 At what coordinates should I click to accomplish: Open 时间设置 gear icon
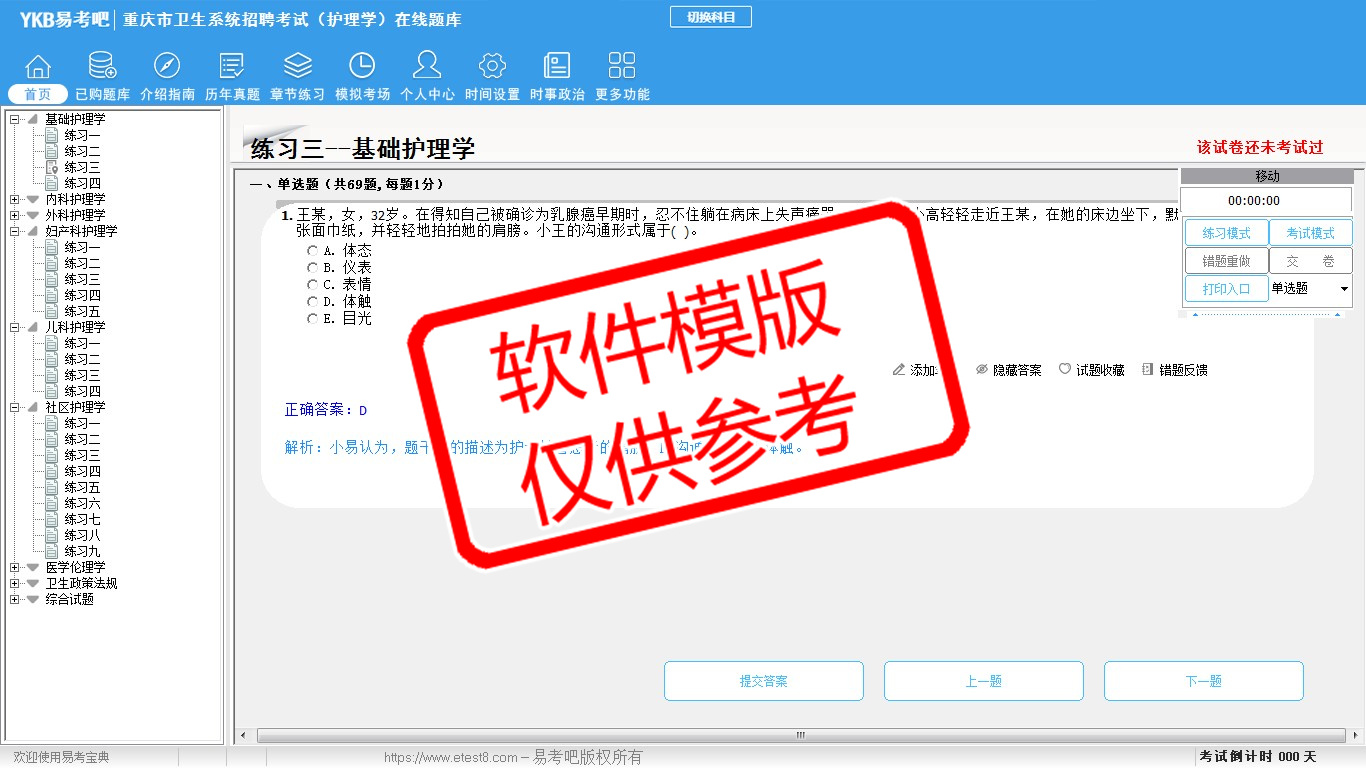coord(492,67)
